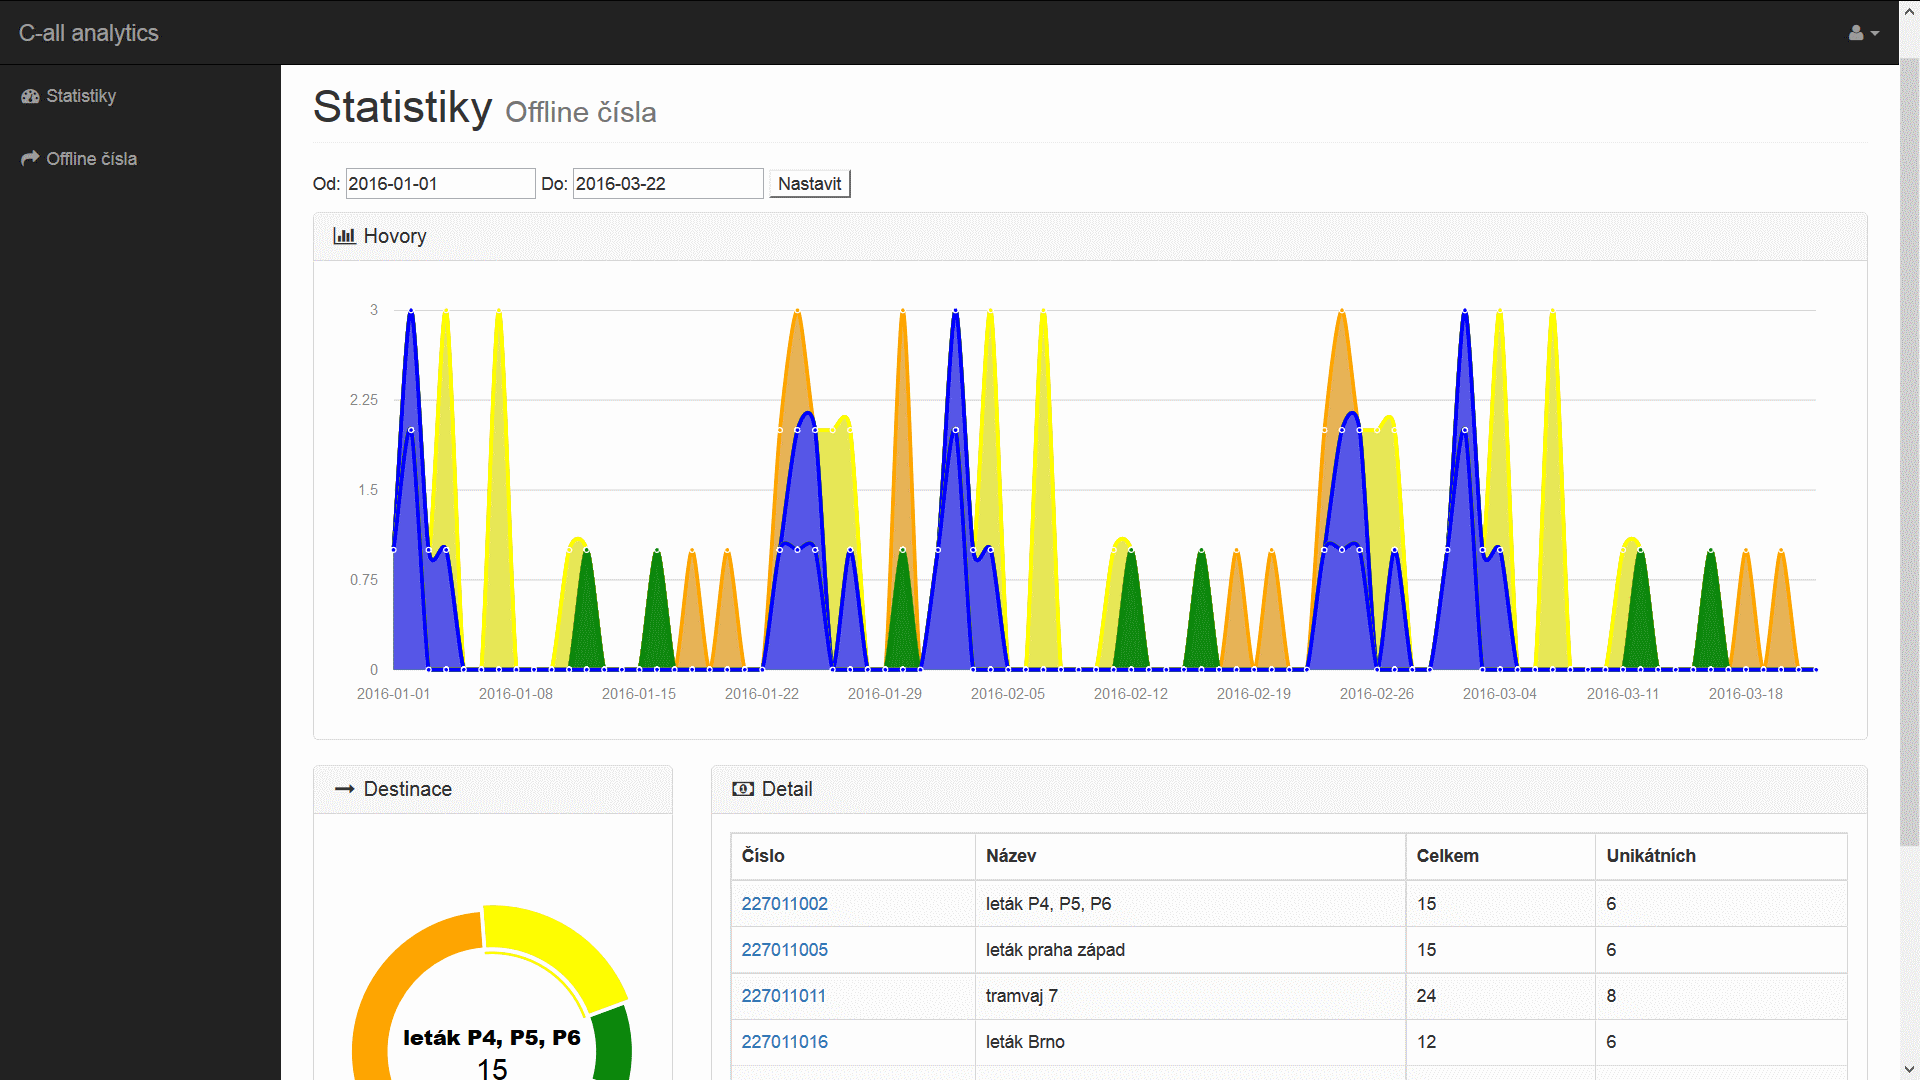Open Statistiky in the sidebar
The width and height of the screenshot is (1920, 1080).
pyautogui.click(x=81, y=96)
